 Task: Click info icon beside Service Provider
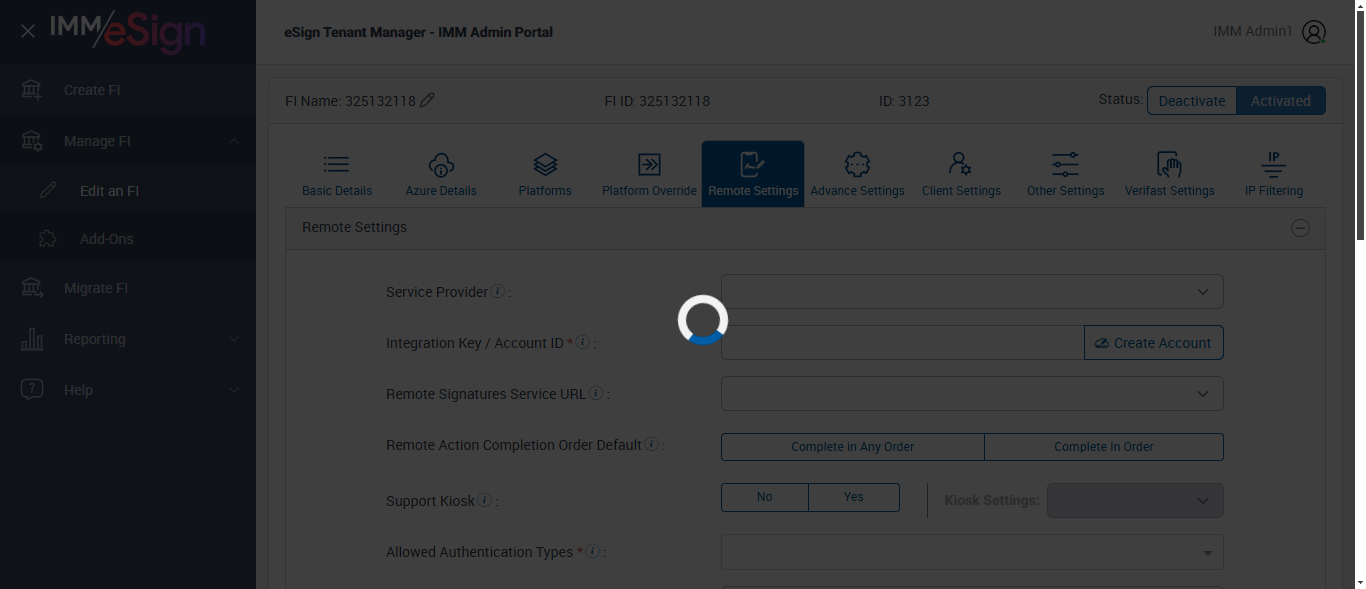[498, 291]
